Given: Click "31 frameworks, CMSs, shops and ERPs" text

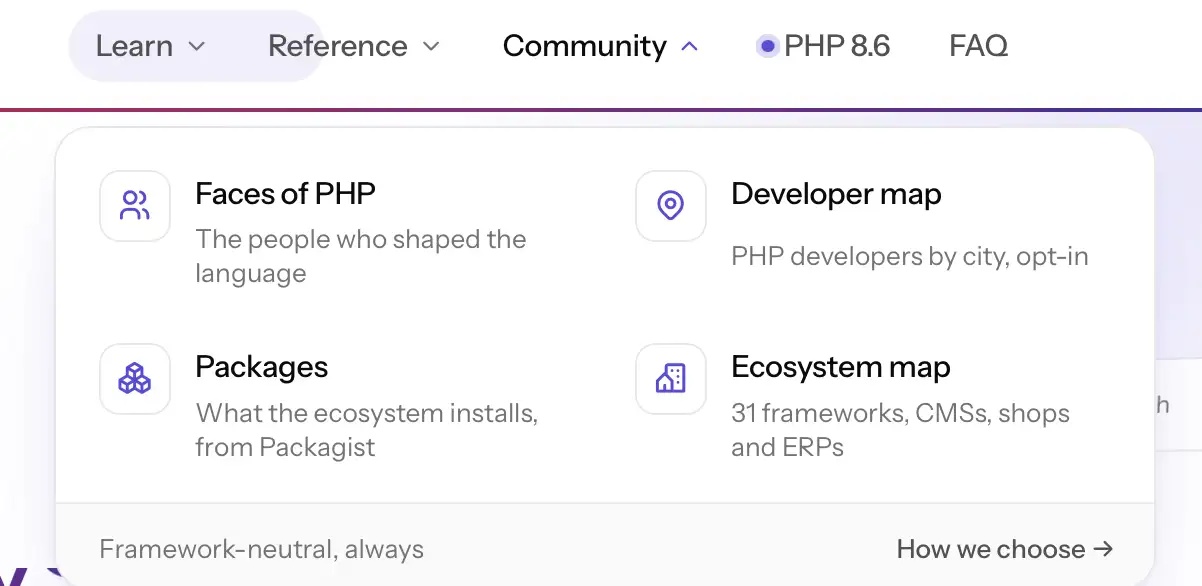Looking at the screenshot, I should click(x=901, y=430).
